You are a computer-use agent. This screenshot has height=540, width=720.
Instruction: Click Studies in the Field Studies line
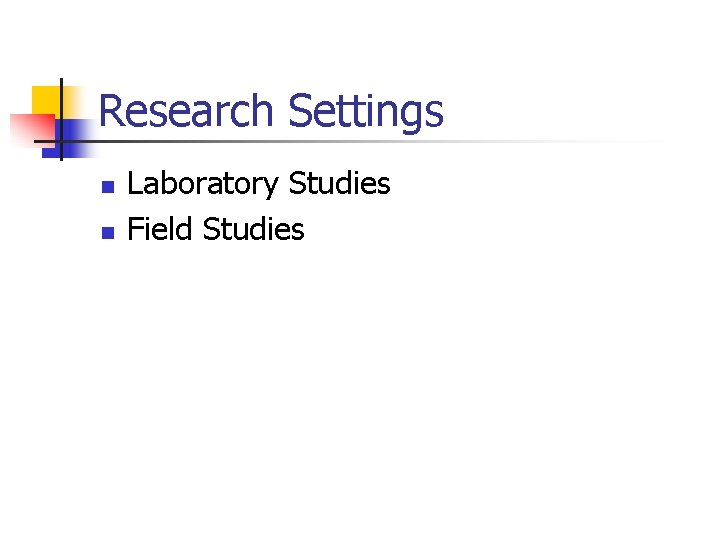click(253, 229)
